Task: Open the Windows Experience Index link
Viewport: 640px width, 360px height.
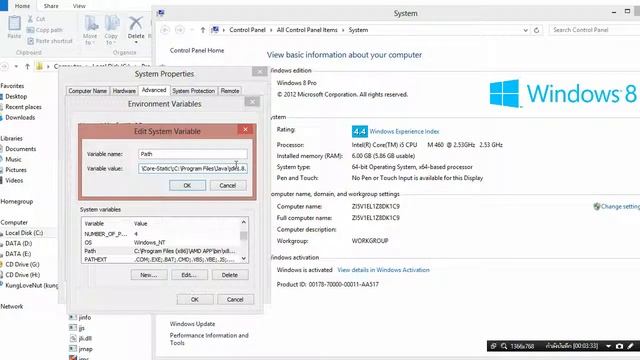Action: tap(404, 131)
